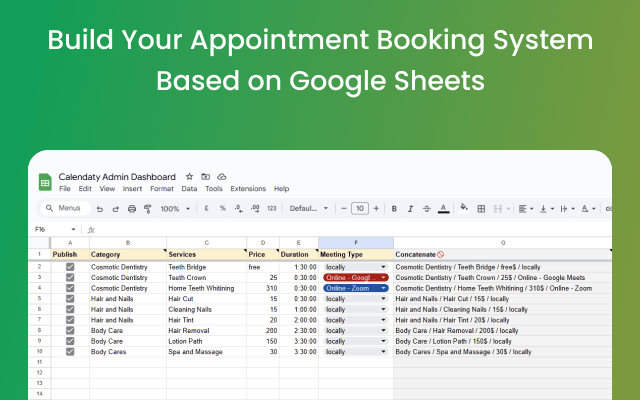
Task: Open the Insert menu
Action: coord(132,189)
